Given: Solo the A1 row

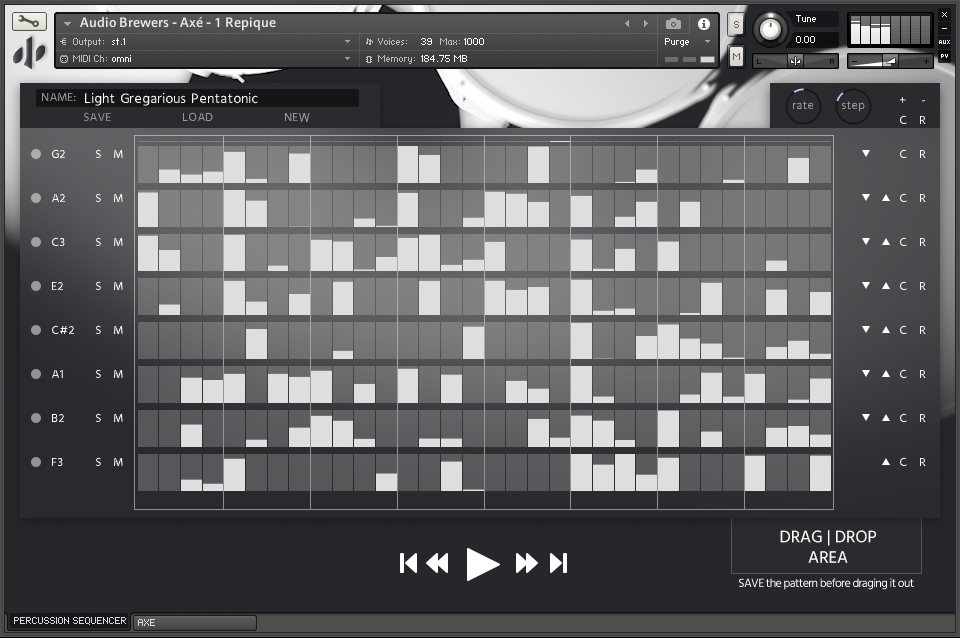Looking at the screenshot, I should tap(98, 374).
